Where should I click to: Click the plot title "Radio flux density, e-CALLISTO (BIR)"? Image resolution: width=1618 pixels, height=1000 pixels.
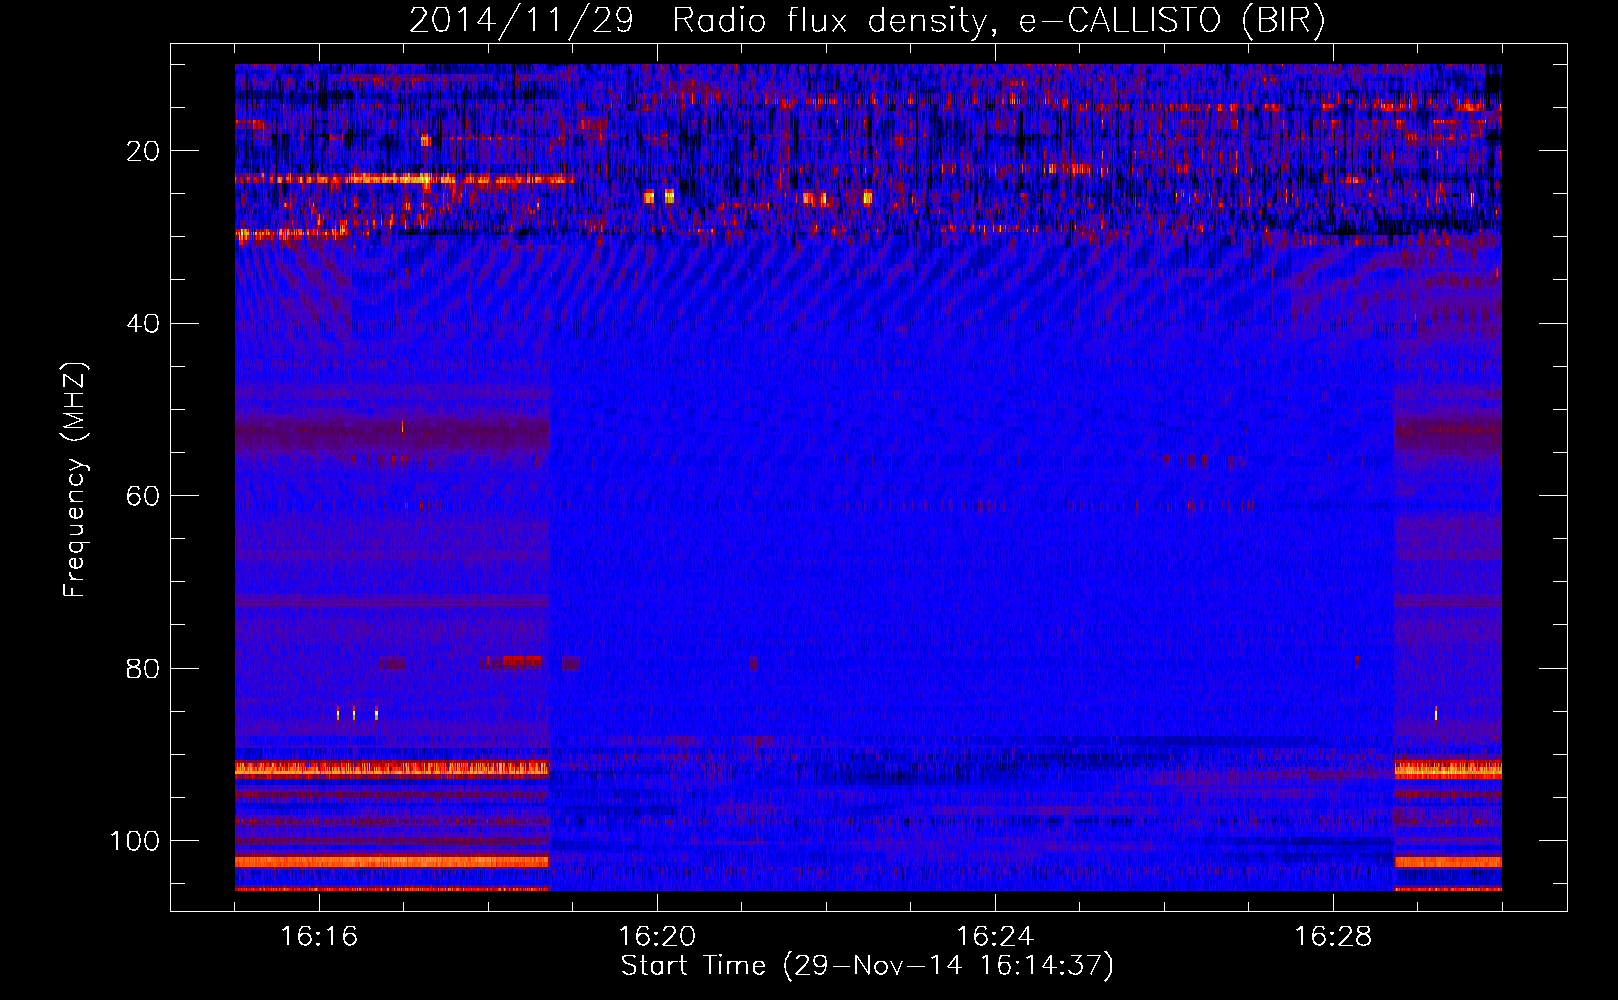[999, 21]
